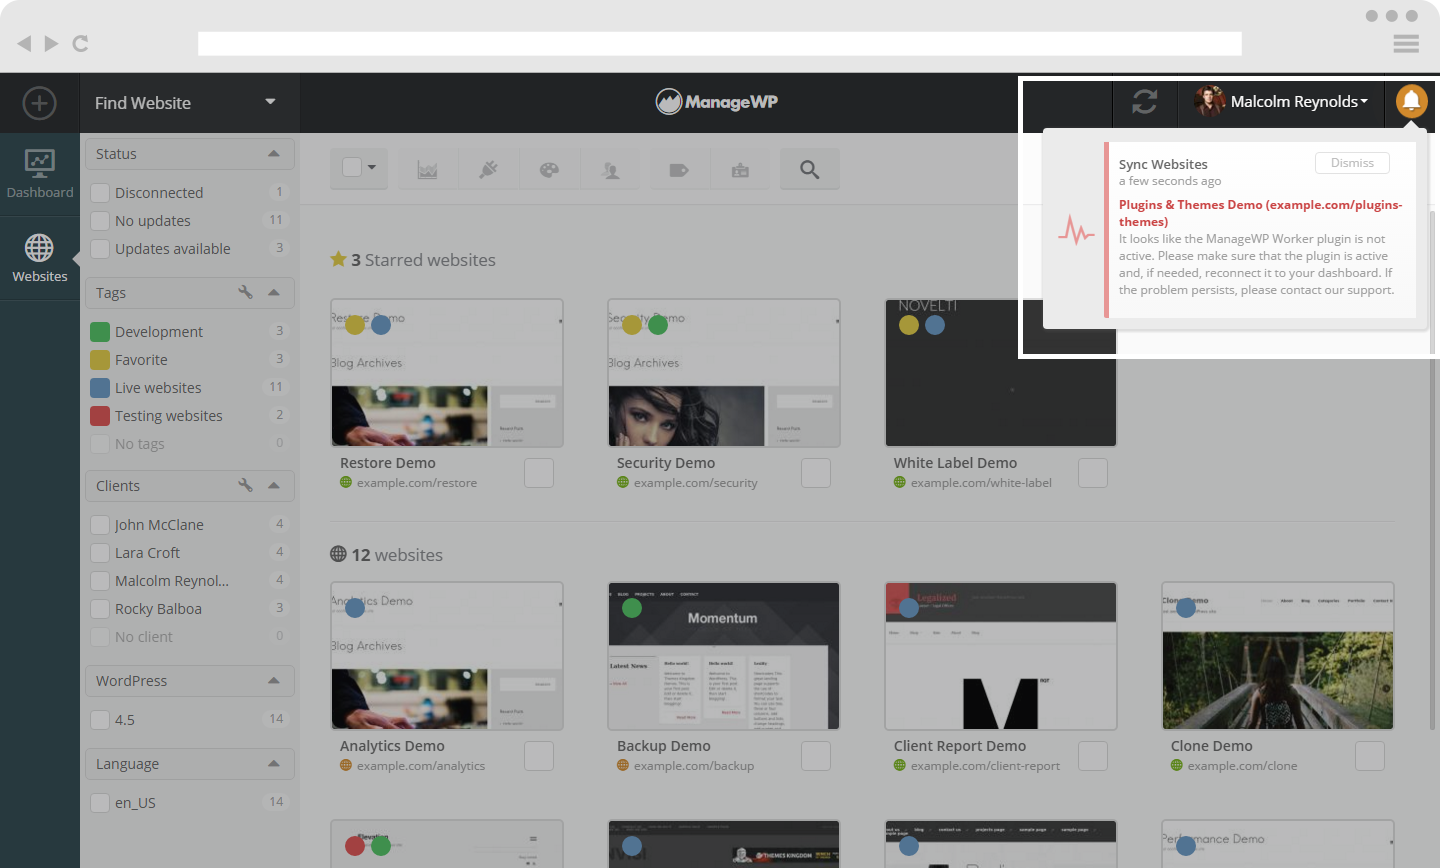Screen dimensions: 1440x868
Task: Open the example.com/client-report link
Action: pyautogui.click(x=985, y=766)
